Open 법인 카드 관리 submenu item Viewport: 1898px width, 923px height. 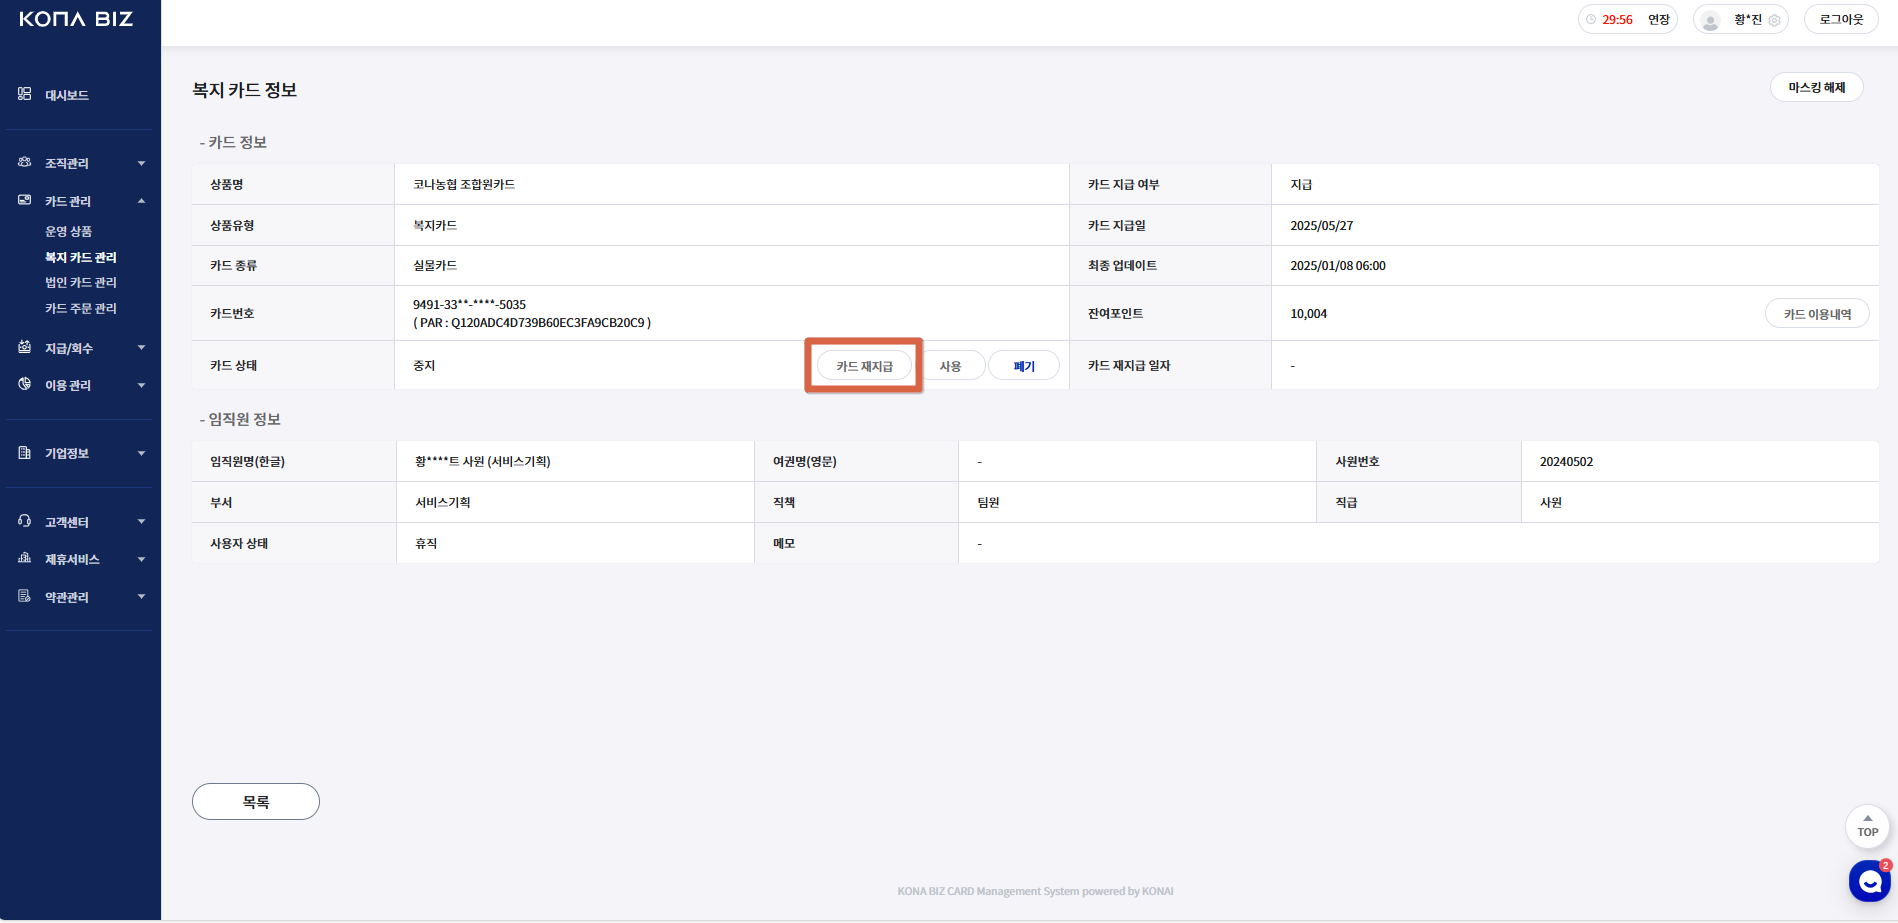point(81,283)
